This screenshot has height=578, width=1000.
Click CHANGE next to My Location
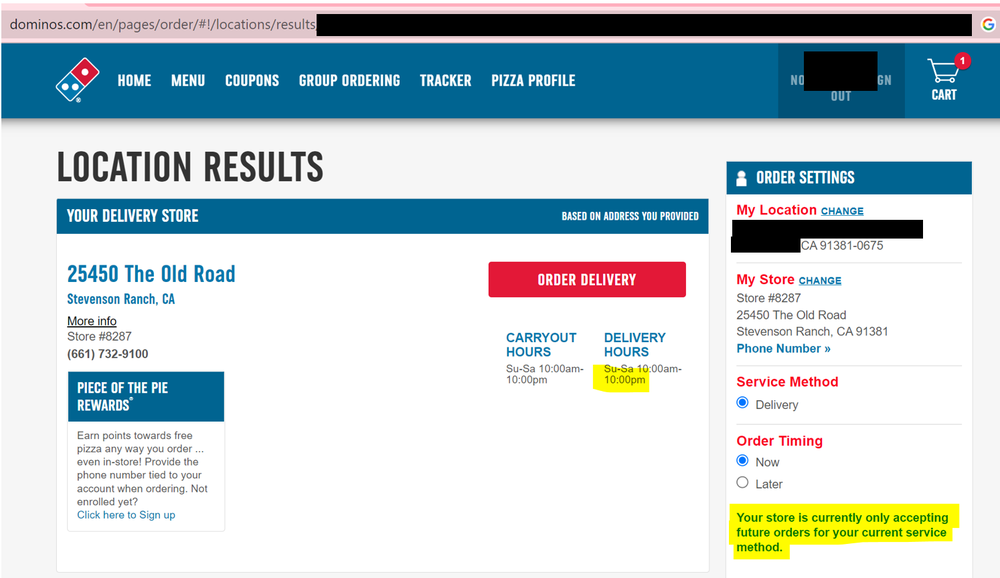842,211
